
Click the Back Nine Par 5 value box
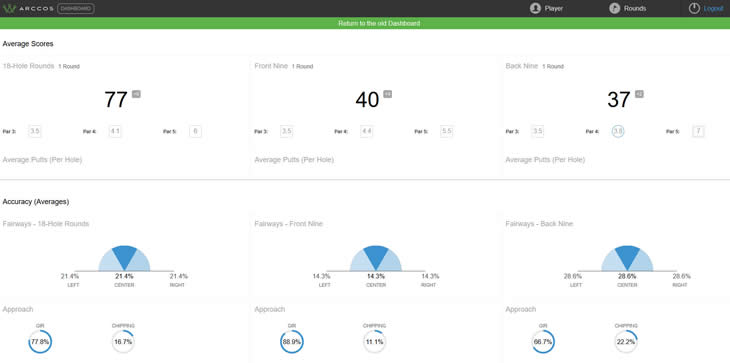pos(698,132)
